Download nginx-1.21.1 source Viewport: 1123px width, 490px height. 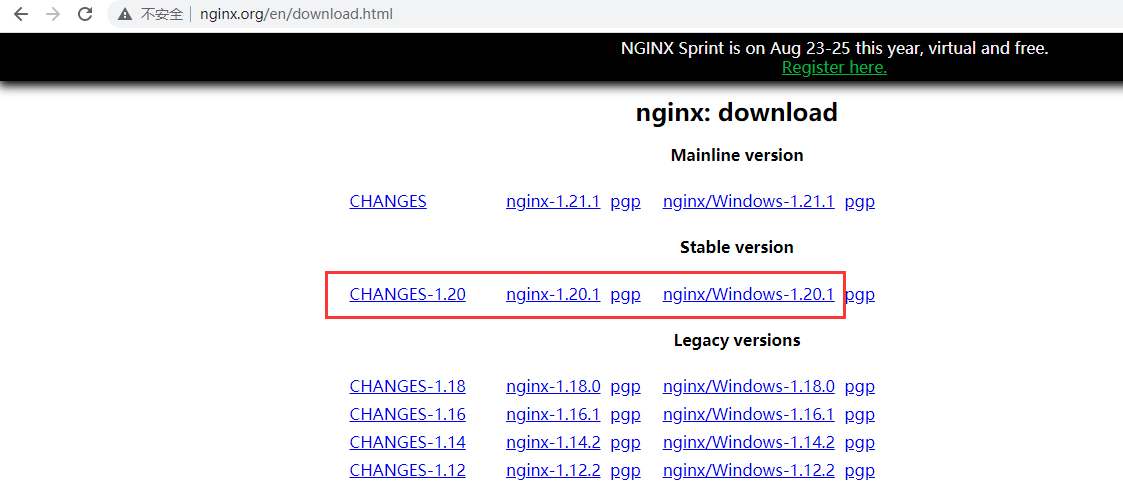(553, 202)
